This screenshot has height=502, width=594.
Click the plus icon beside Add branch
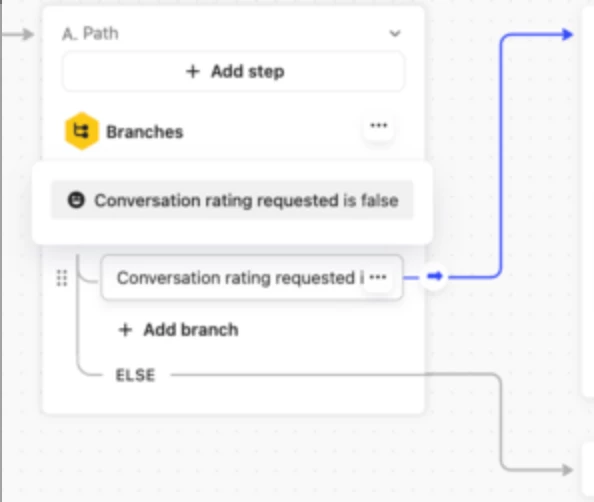(x=125, y=330)
